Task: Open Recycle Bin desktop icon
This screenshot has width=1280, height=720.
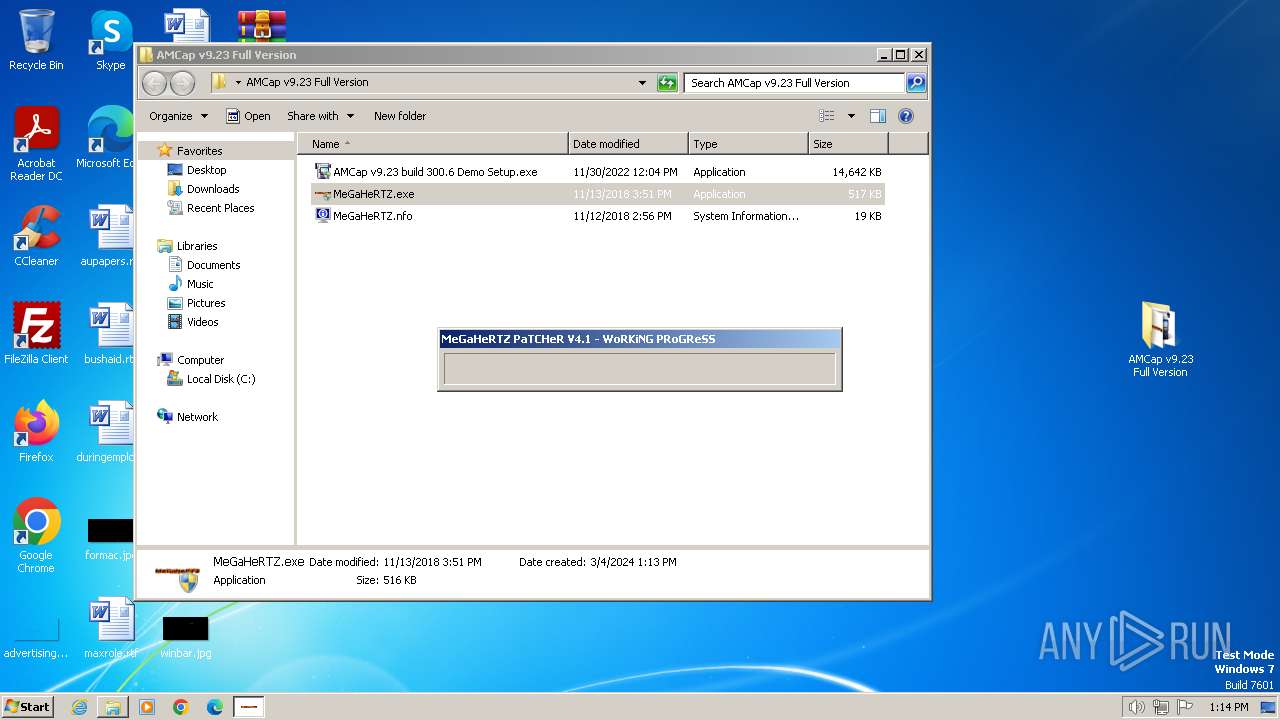Action: click(36, 40)
